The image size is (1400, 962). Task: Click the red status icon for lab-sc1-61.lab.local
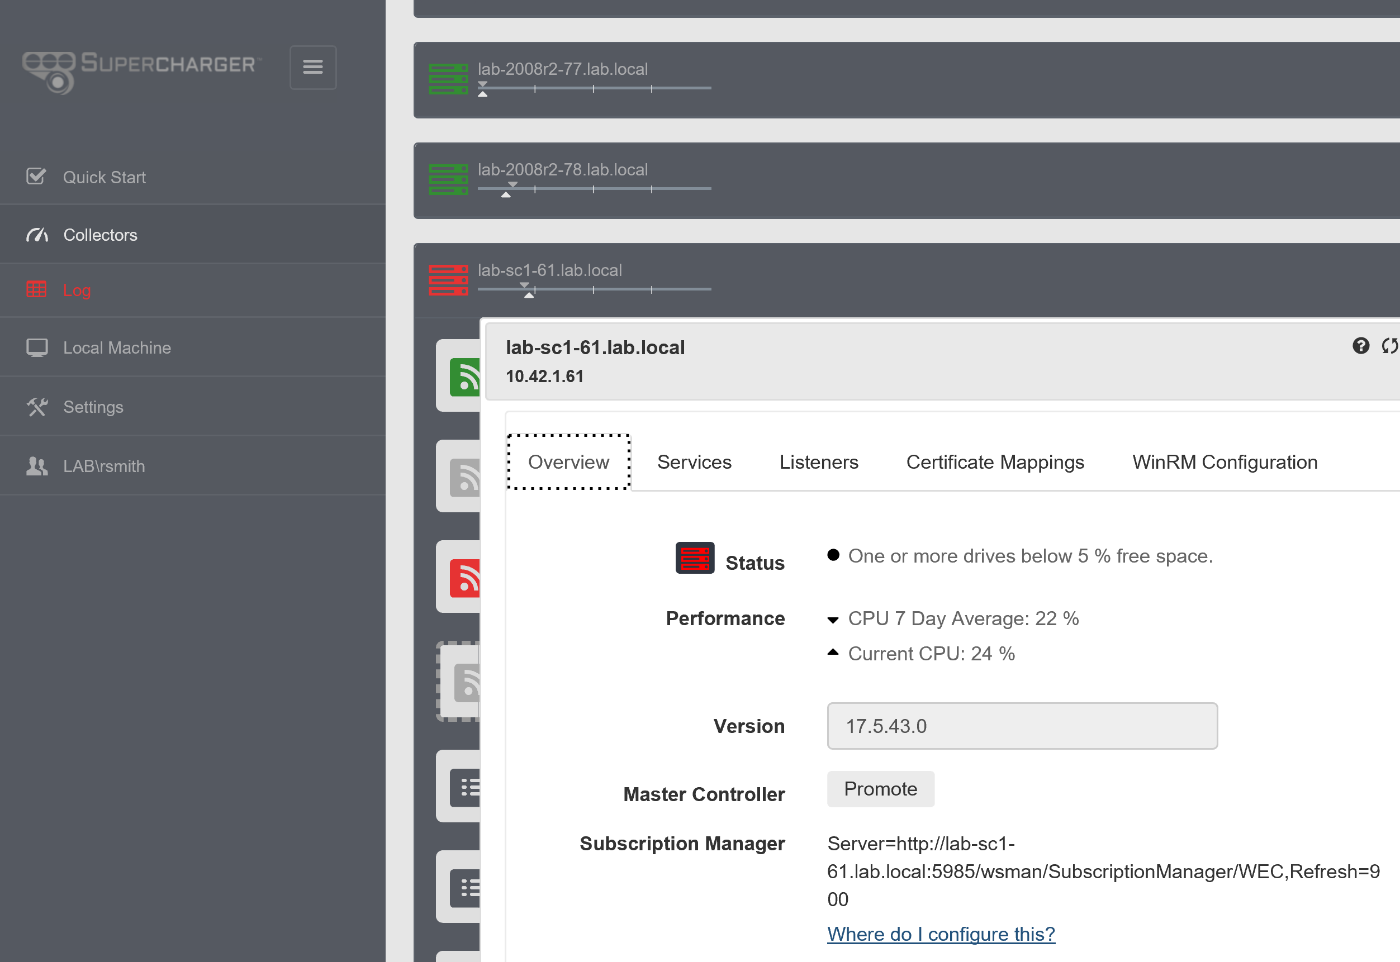pos(448,280)
